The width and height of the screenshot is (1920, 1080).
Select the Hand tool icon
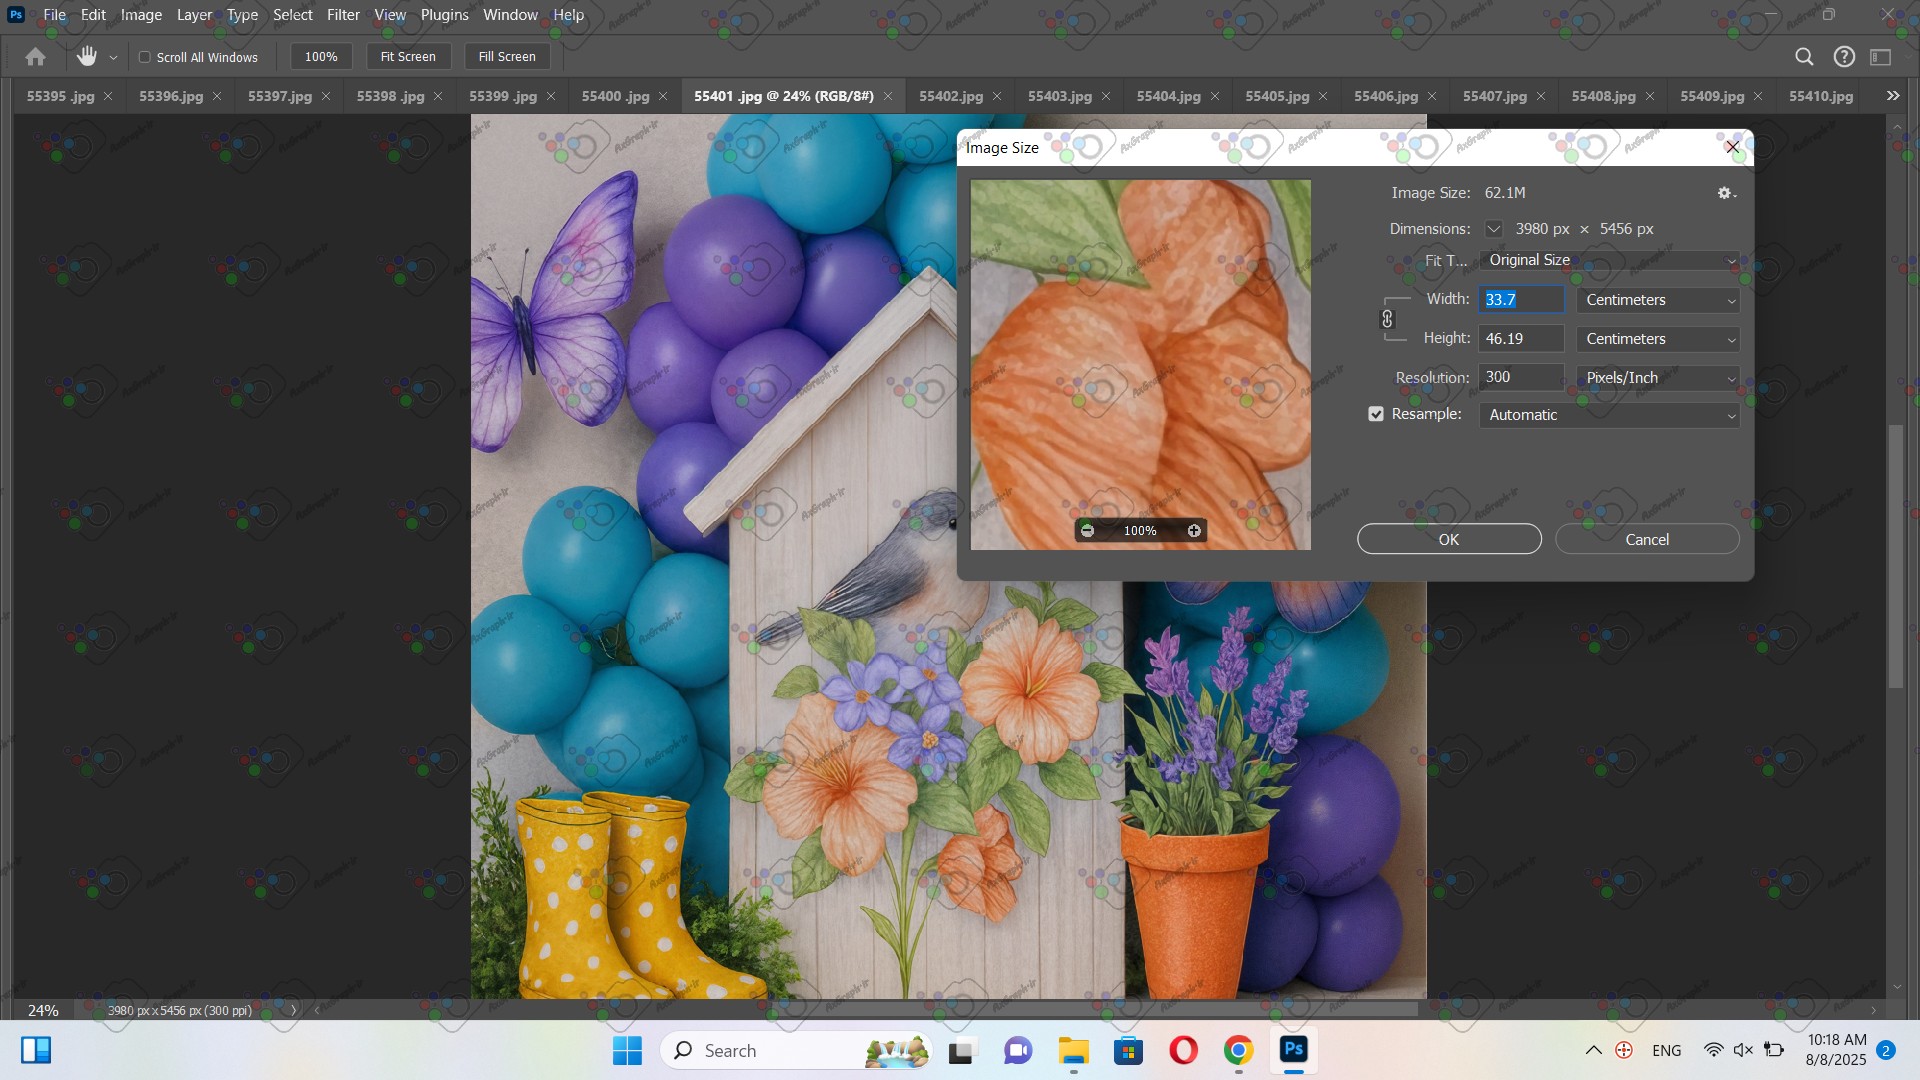pyautogui.click(x=87, y=57)
